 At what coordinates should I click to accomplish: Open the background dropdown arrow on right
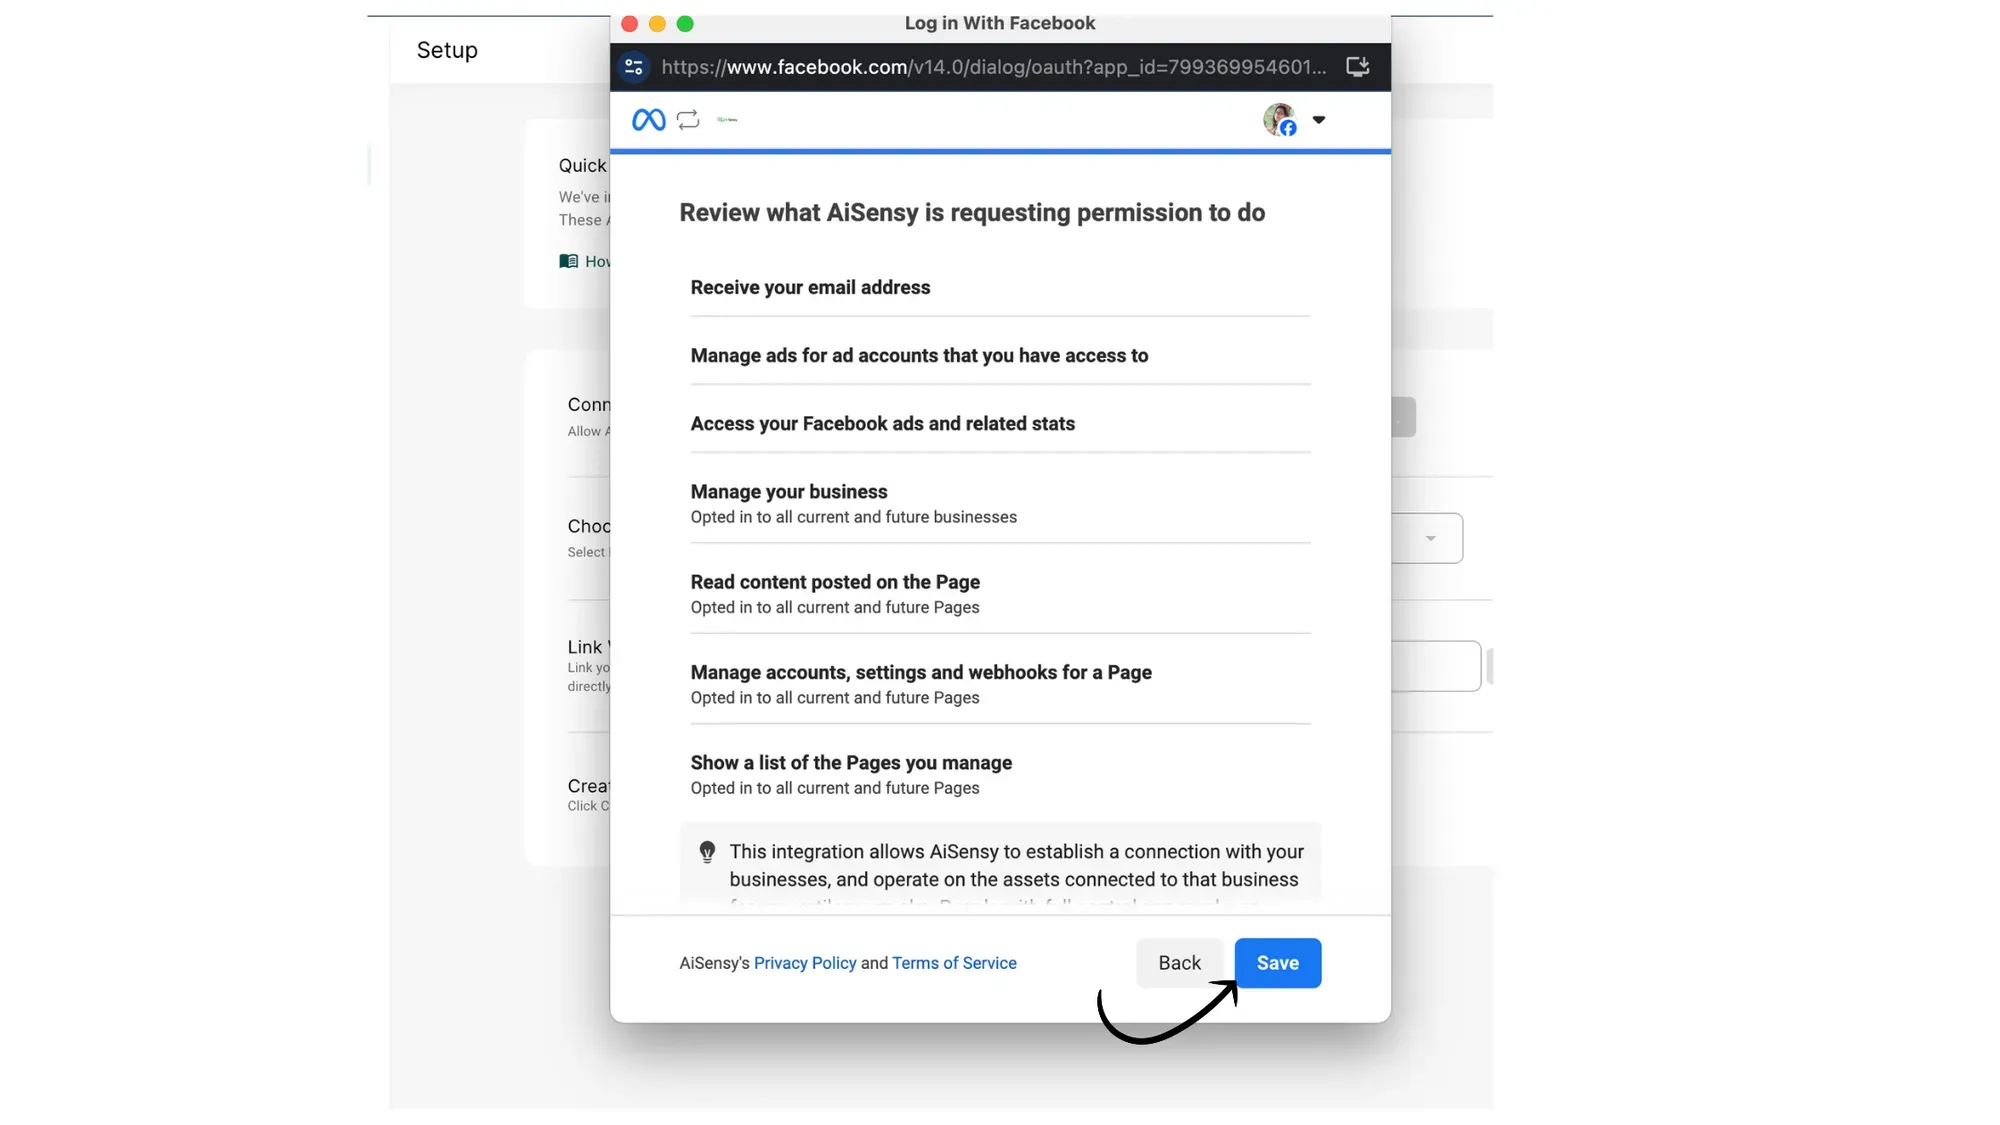click(x=1430, y=539)
